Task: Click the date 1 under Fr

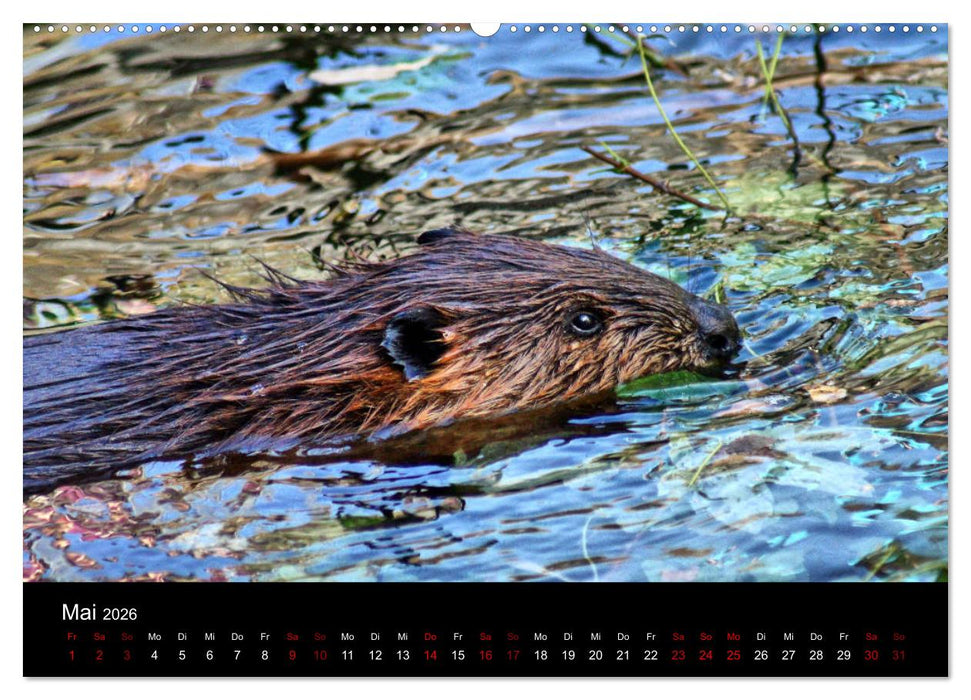Action: [70, 655]
